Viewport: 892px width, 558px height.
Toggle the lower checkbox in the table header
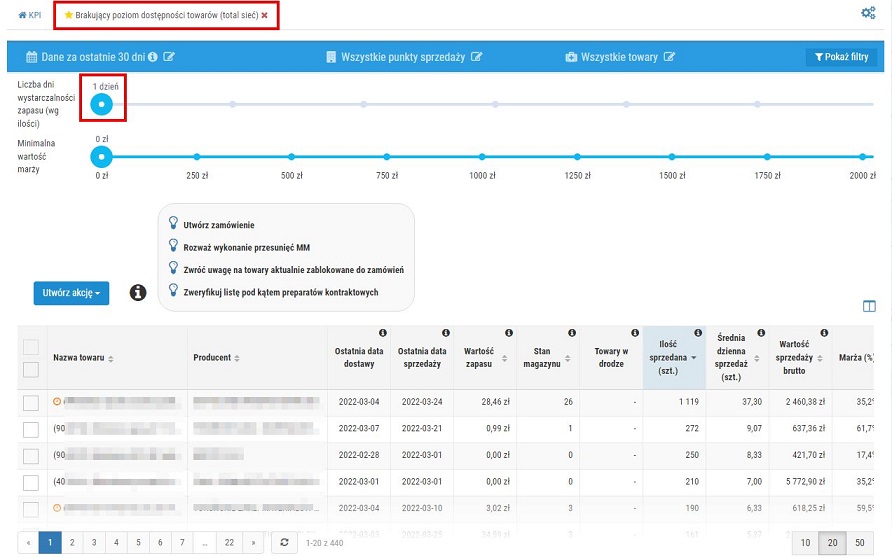click(x=31, y=370)
